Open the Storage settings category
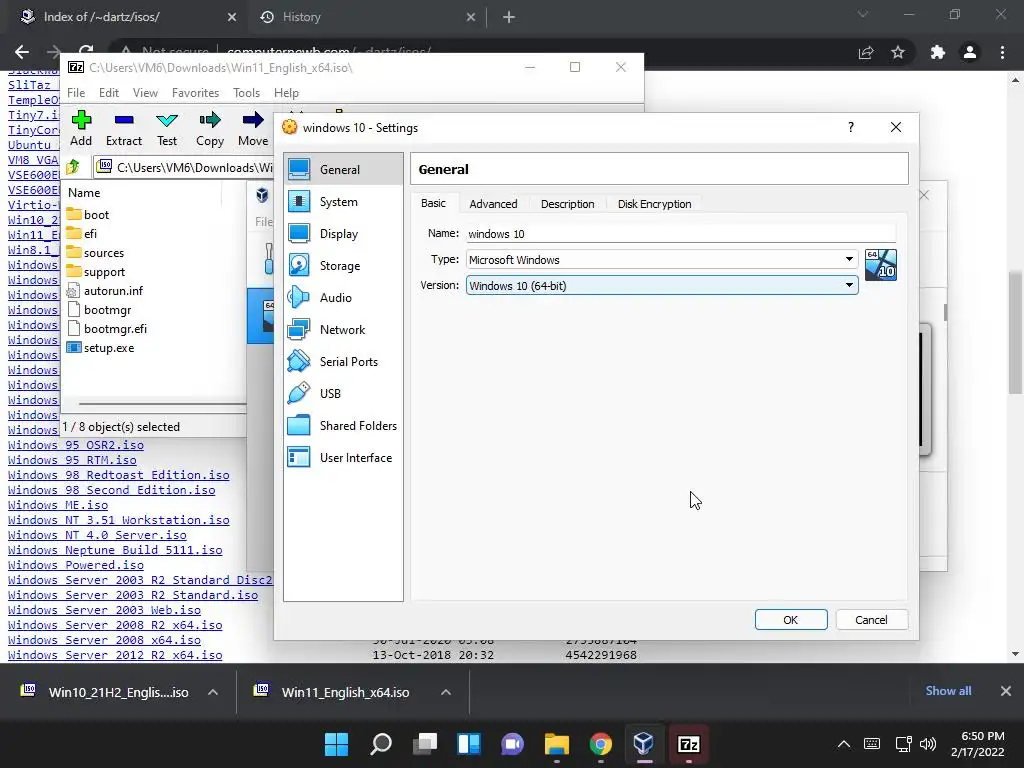Image resolution: width=1024 pixels, height=768 pixels. click(x=344, y=266)
